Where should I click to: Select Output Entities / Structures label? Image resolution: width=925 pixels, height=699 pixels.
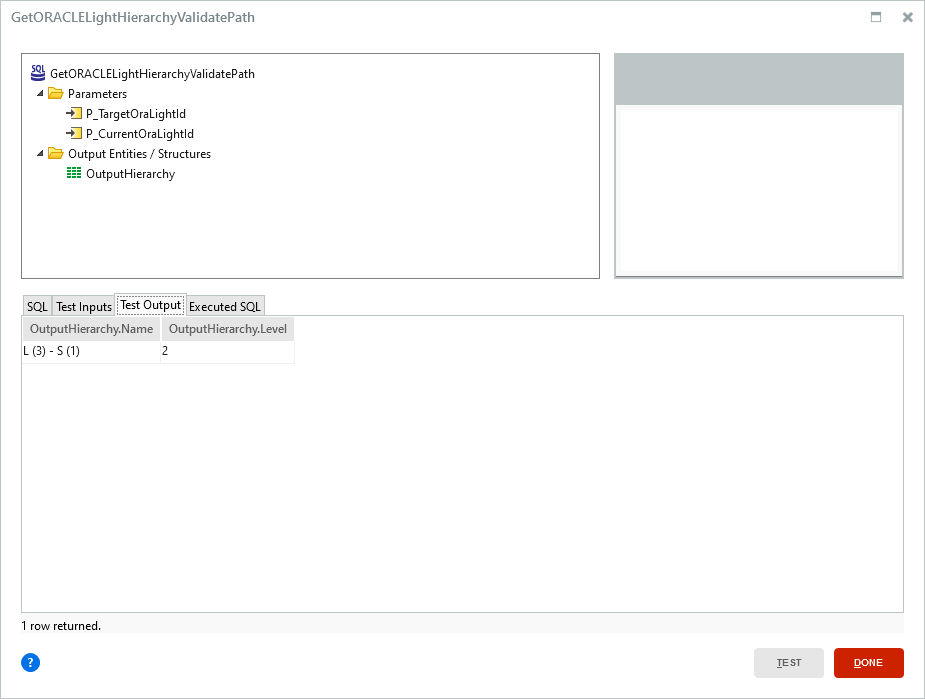pos(139,154)
